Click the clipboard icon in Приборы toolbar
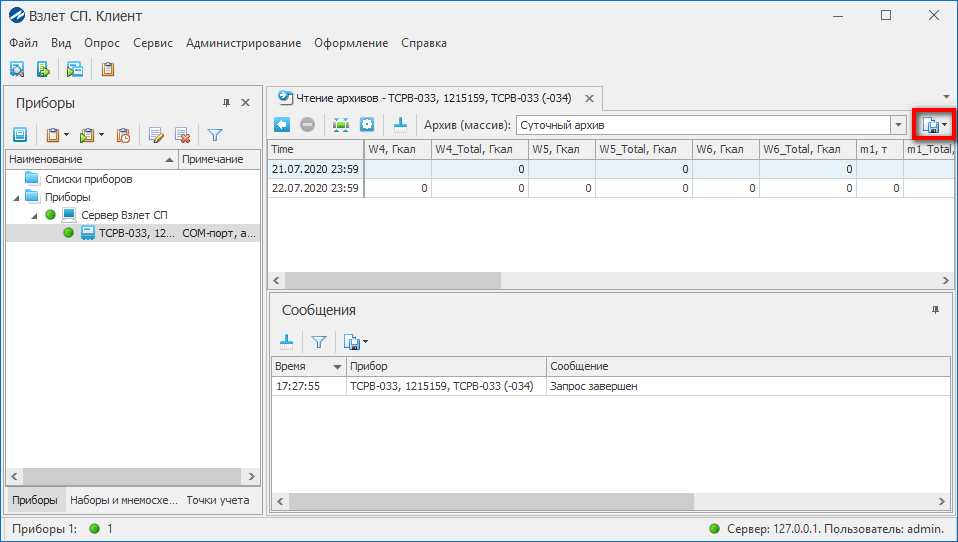This screenshot has width=958, height=542. pyautogui.click(x=53, y=135)
